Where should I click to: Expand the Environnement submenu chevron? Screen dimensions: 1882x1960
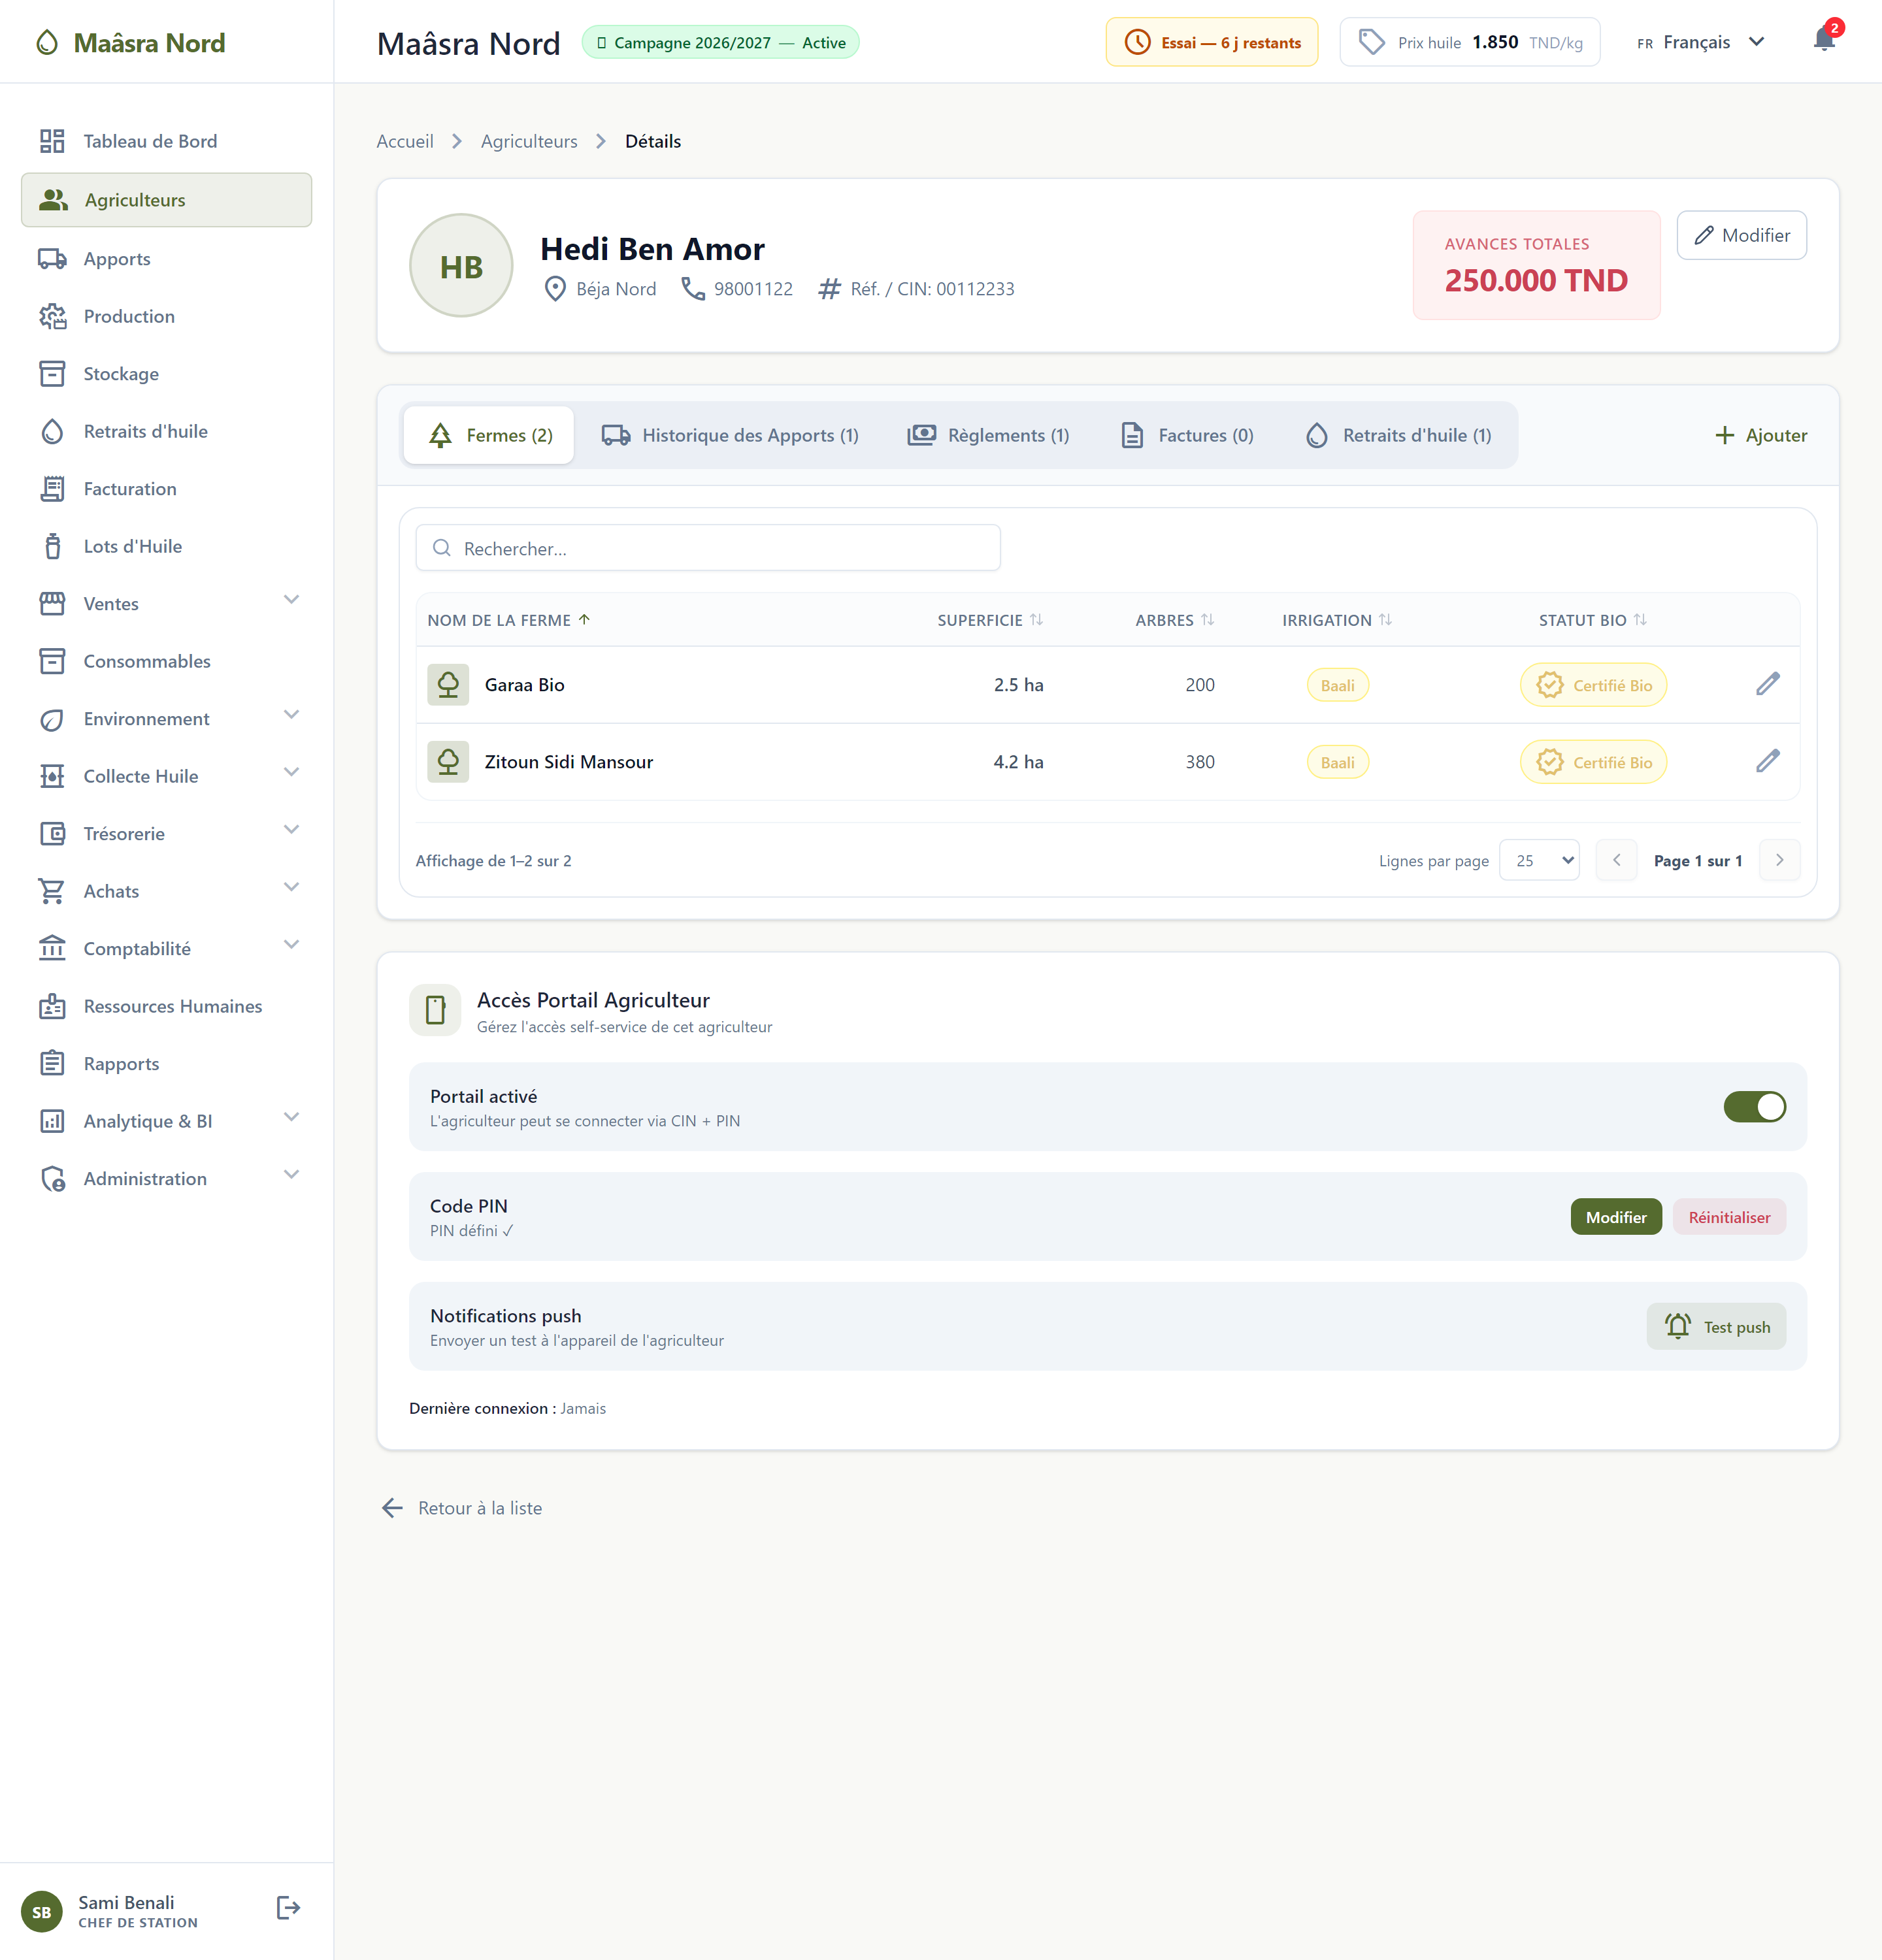point(291,715)
